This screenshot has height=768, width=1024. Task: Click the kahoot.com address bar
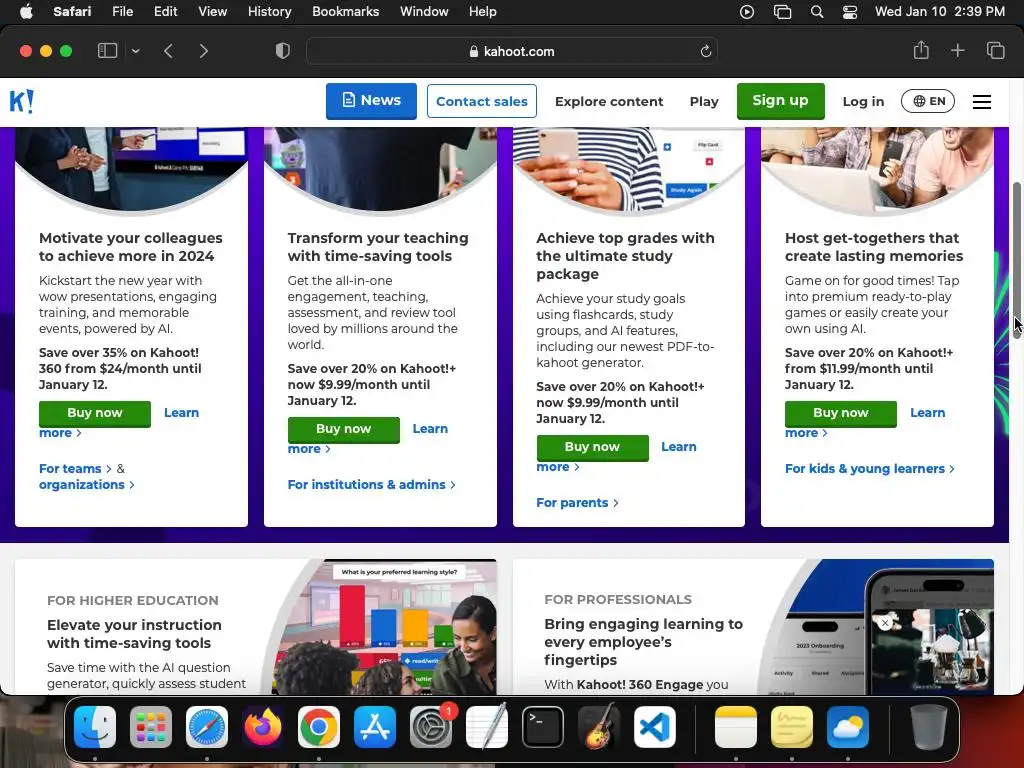point(511,51)
